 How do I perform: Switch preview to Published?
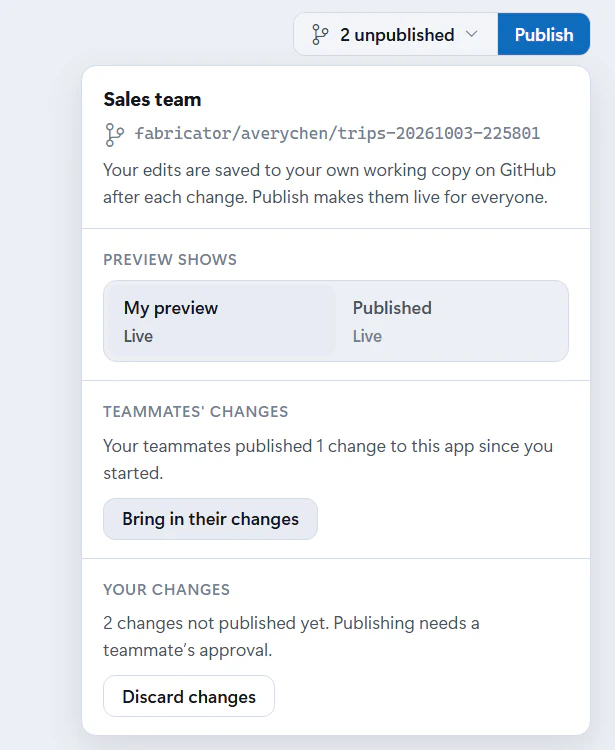coord(451,321)
